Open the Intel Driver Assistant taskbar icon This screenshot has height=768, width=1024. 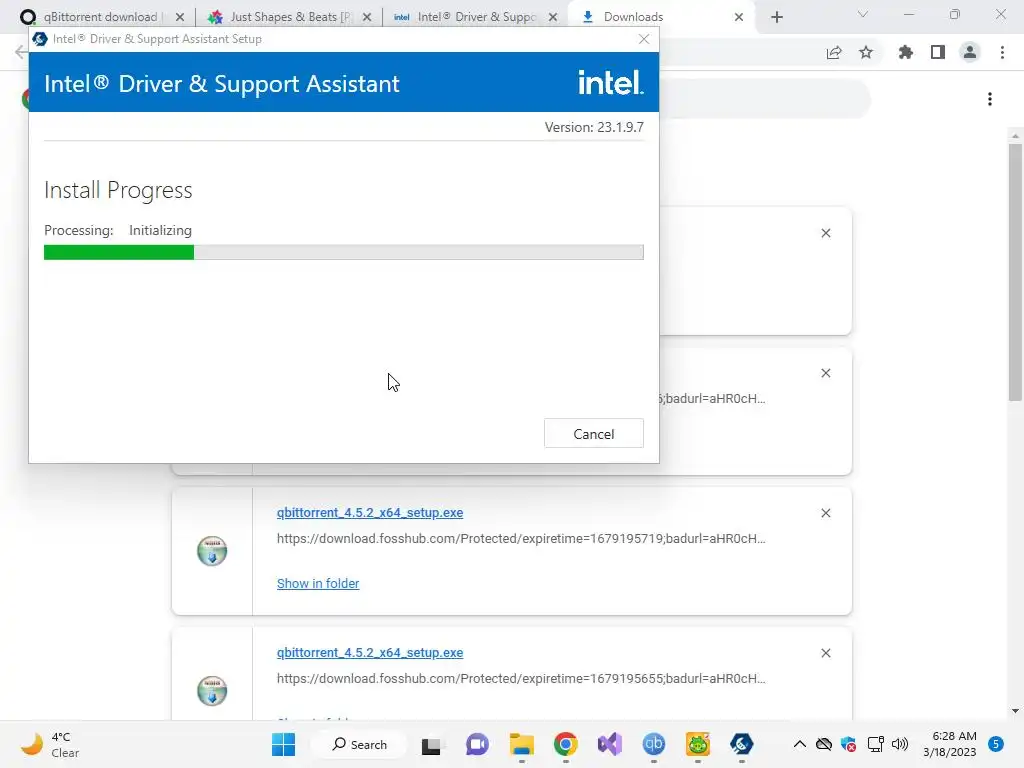tap(741, 744)
